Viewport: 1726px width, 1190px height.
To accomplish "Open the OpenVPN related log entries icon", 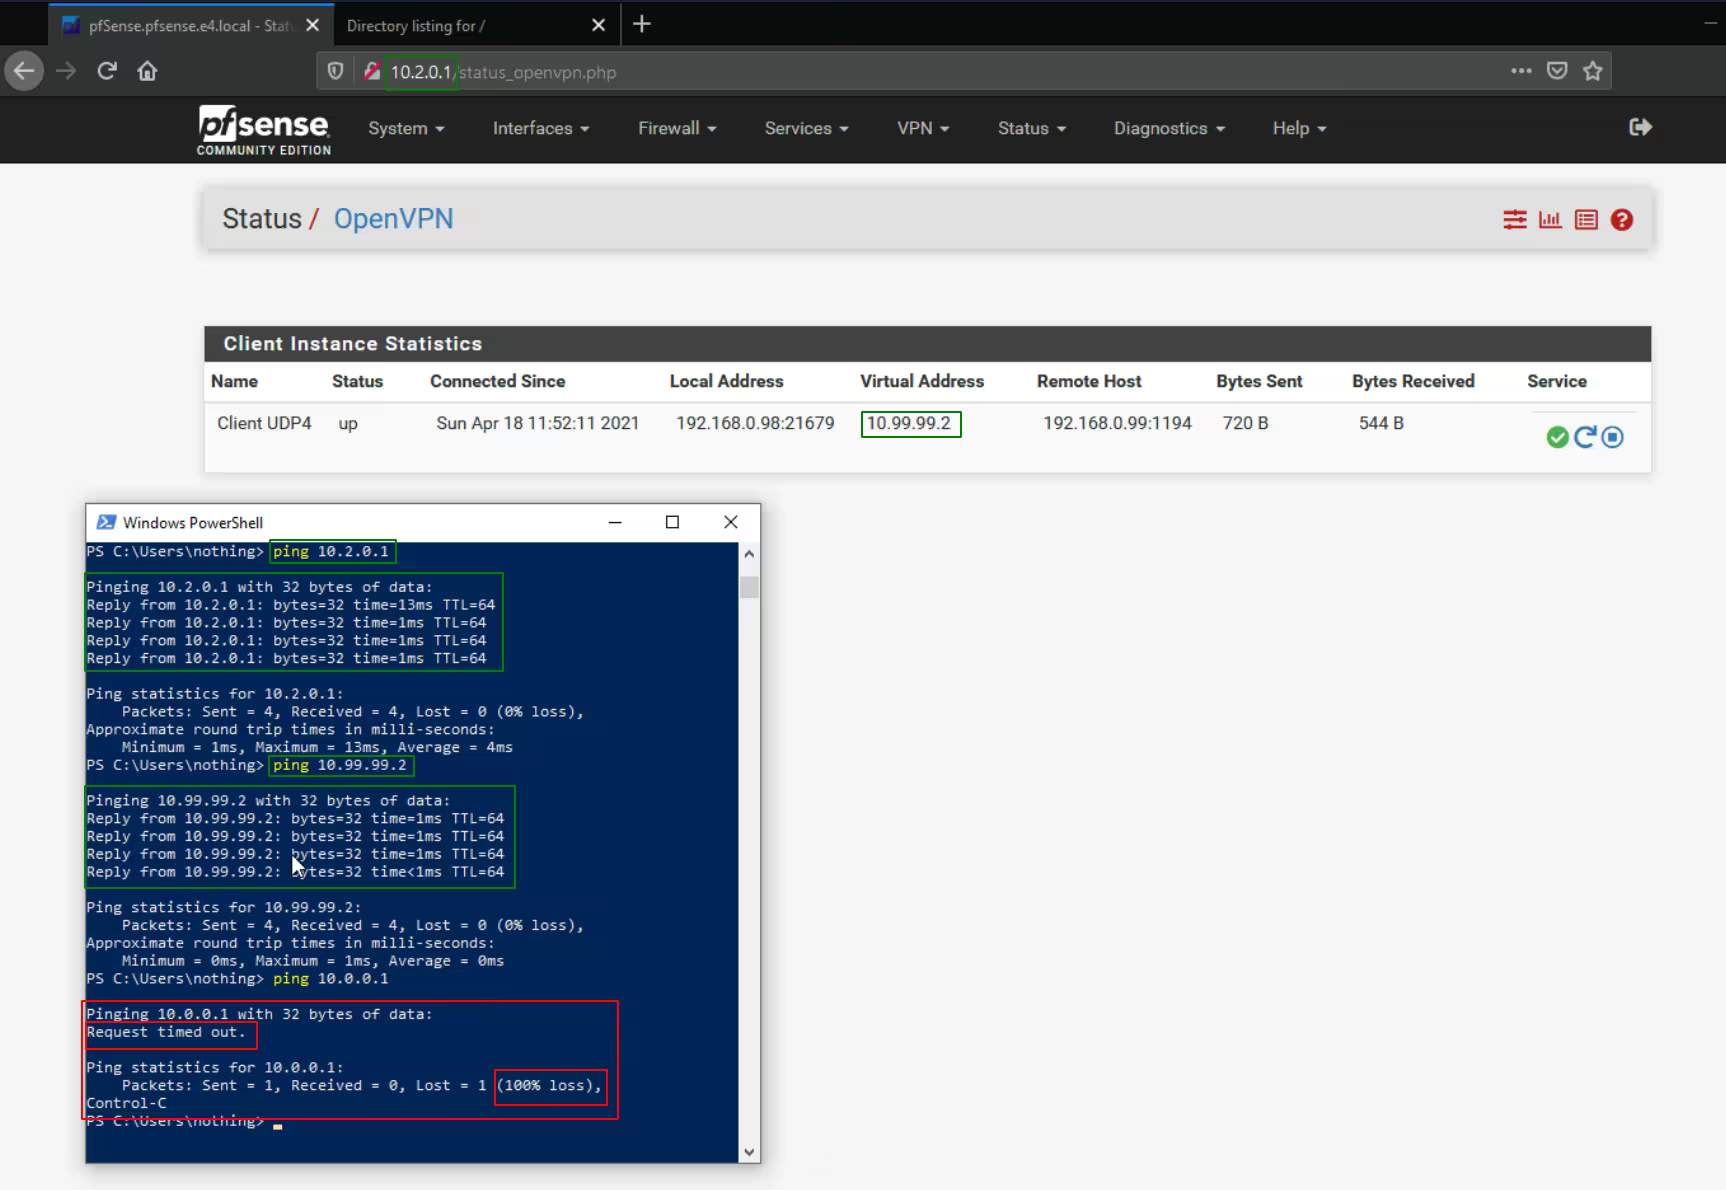I will pyautogui.click(x=1586, y=220).
